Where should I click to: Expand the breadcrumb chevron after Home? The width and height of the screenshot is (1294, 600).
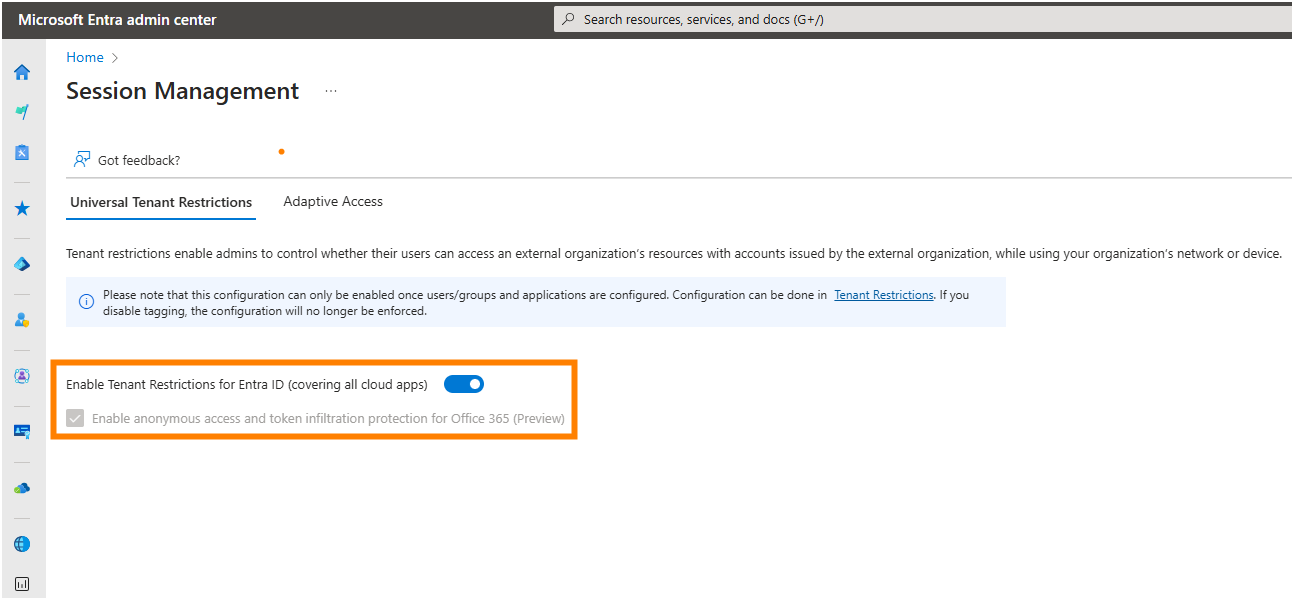(x=115, y=58)
